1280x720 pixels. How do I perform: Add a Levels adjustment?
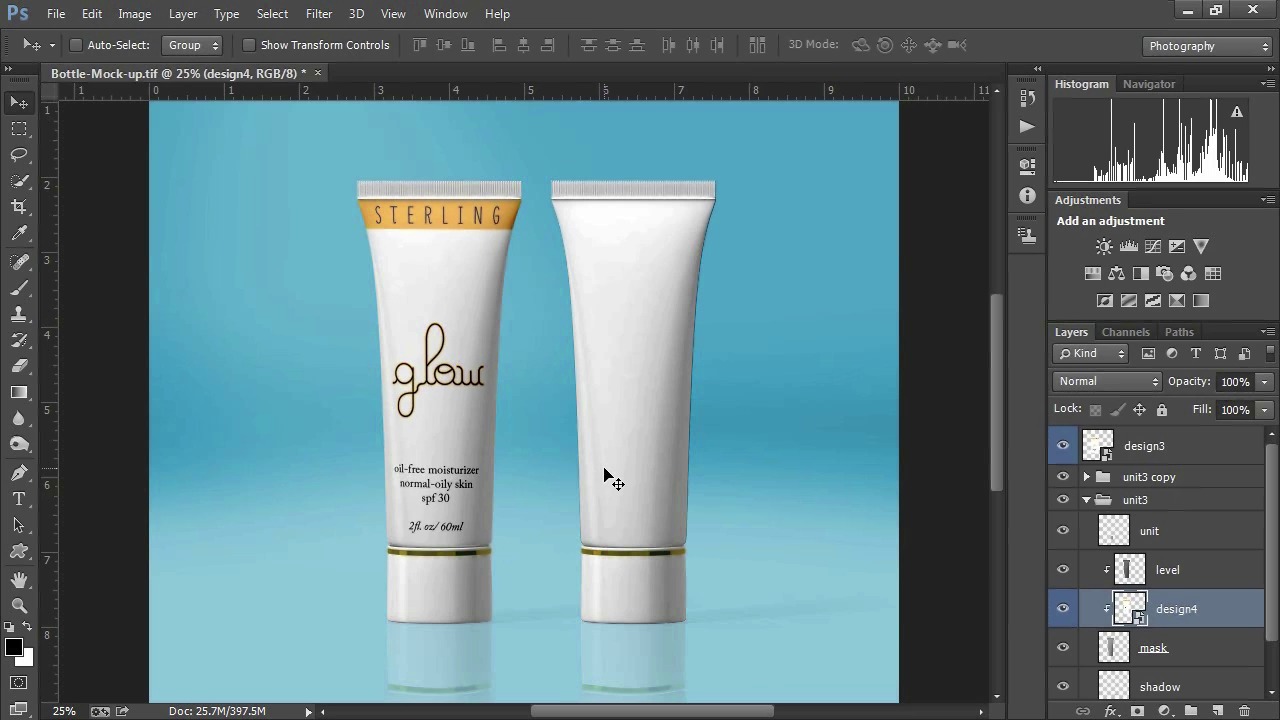1129,246
